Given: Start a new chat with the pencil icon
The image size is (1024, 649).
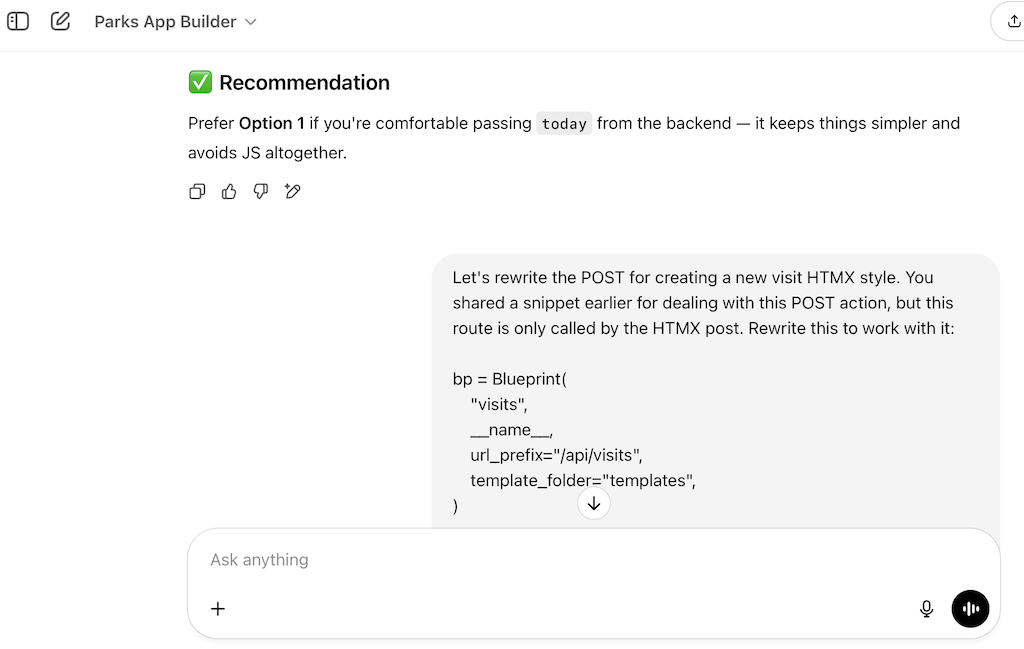Looking at the screenshot, I should pos(60,22).
